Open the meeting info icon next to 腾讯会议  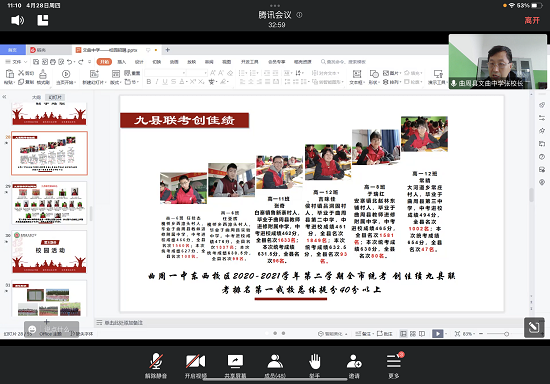(x=299, y=15)
